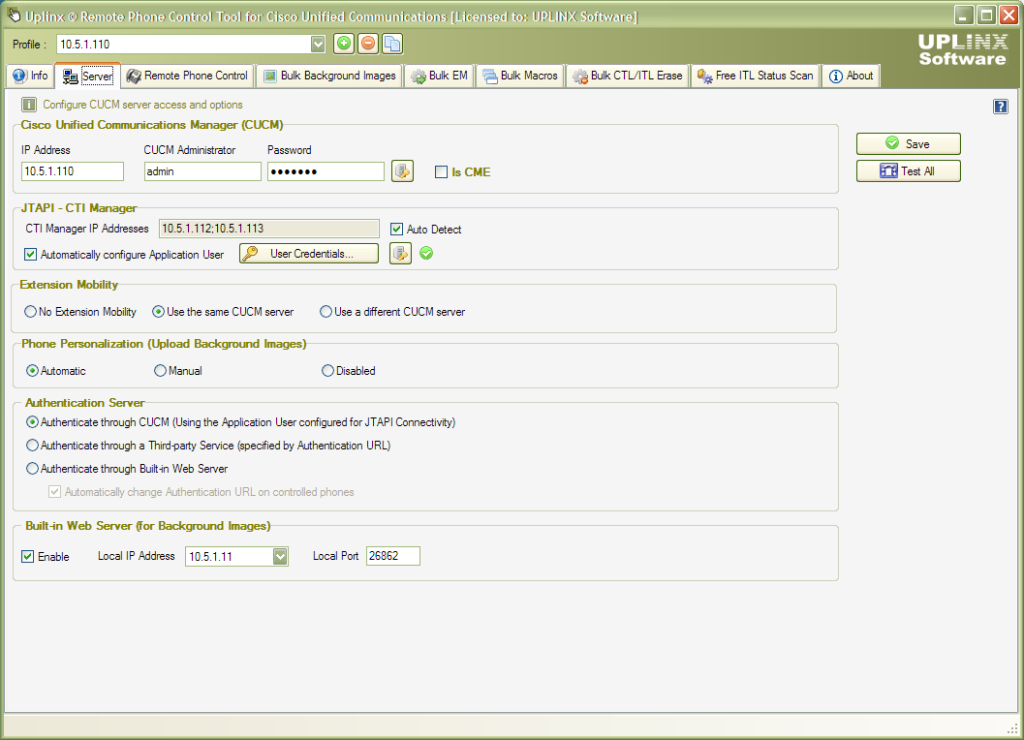Open the Bulk CTL/ITL Erase tab
This screenshot has height=740, width=1024.
[627, 74]
